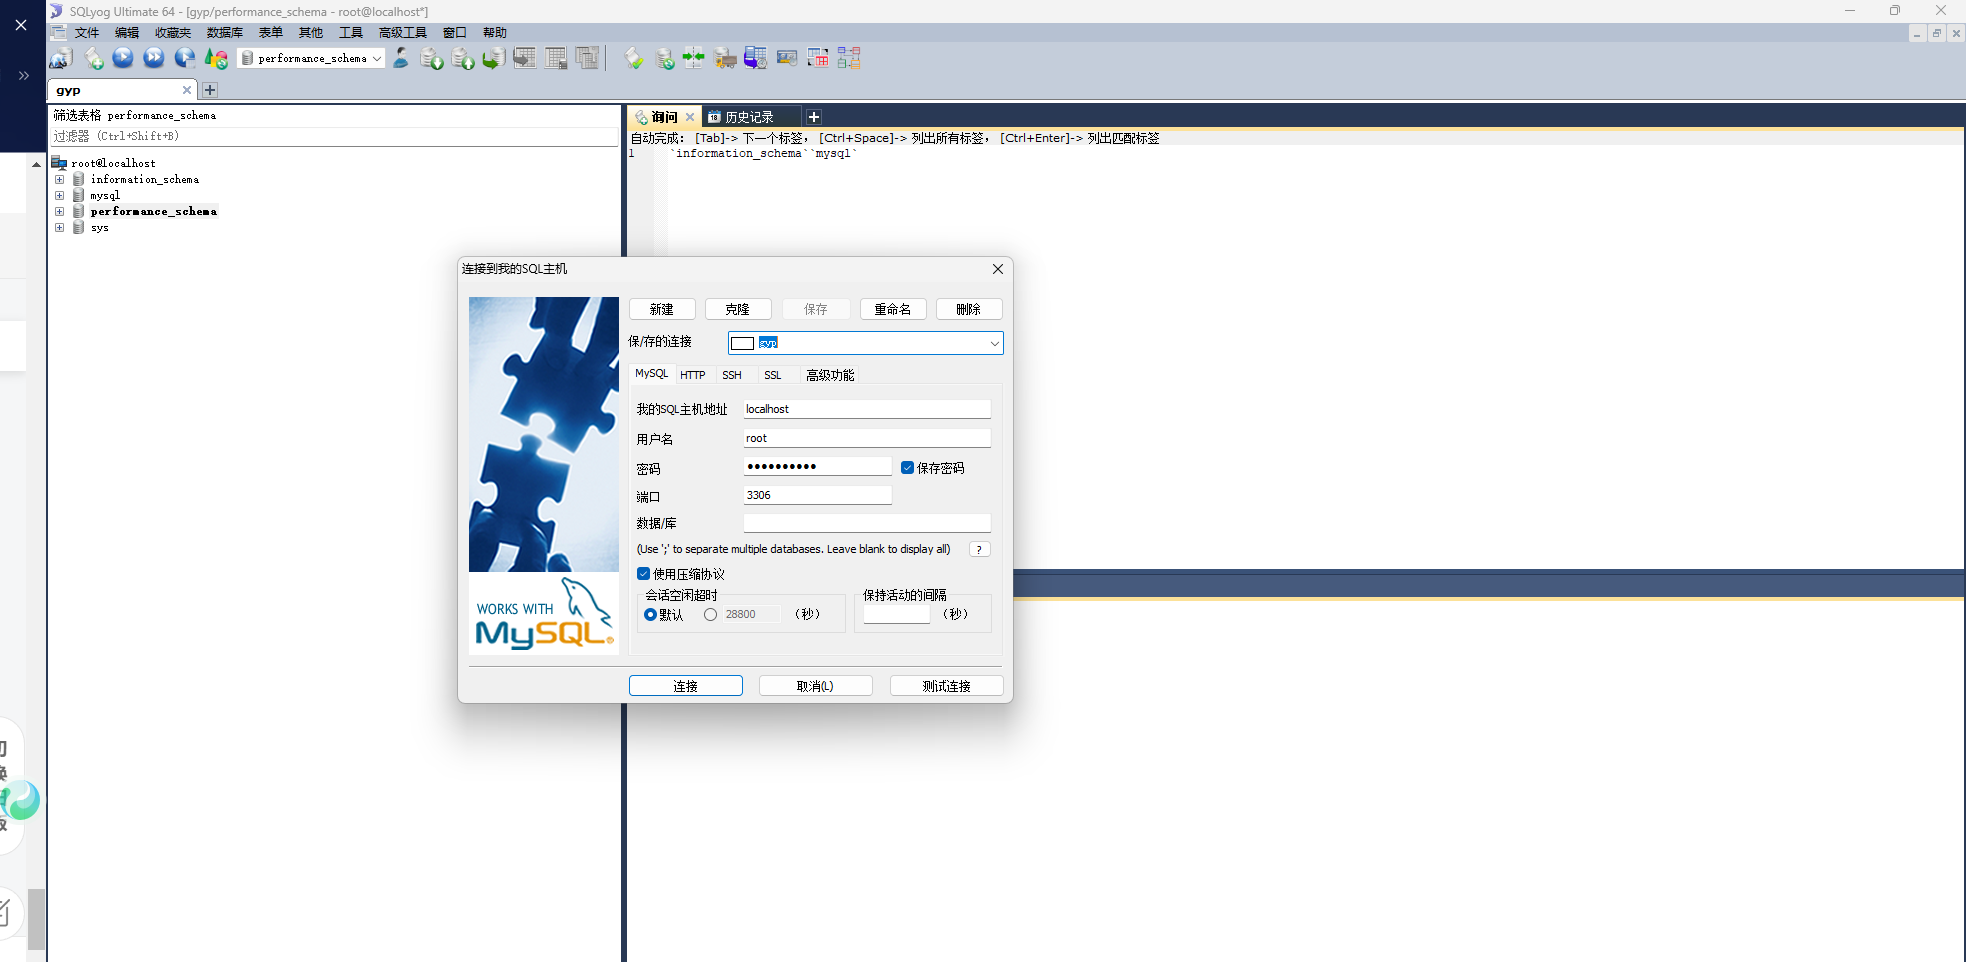Screen dimensions: 1966x962
Task: Open the saved connections dropdown showing gyp
Action: click(865, 343)
